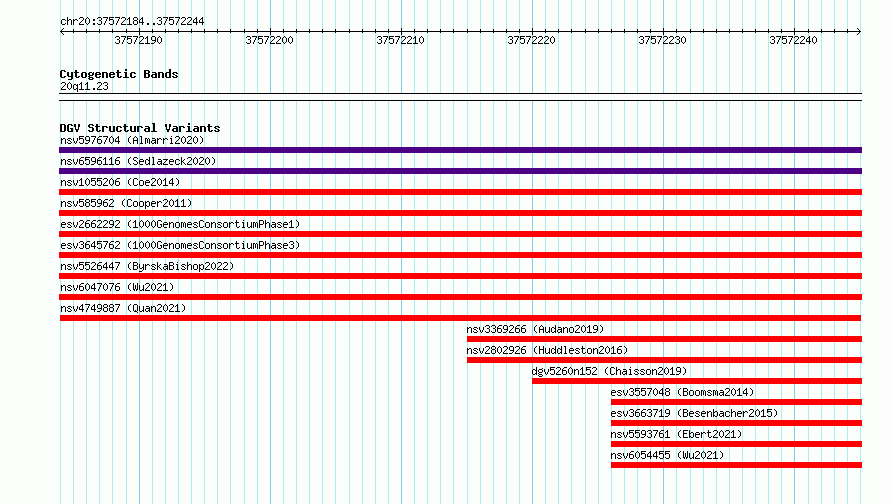Select the purple bar for nsv5976704
Viewport: 890px width, 504px height.
pyautogui.click(x=460, y=150)
